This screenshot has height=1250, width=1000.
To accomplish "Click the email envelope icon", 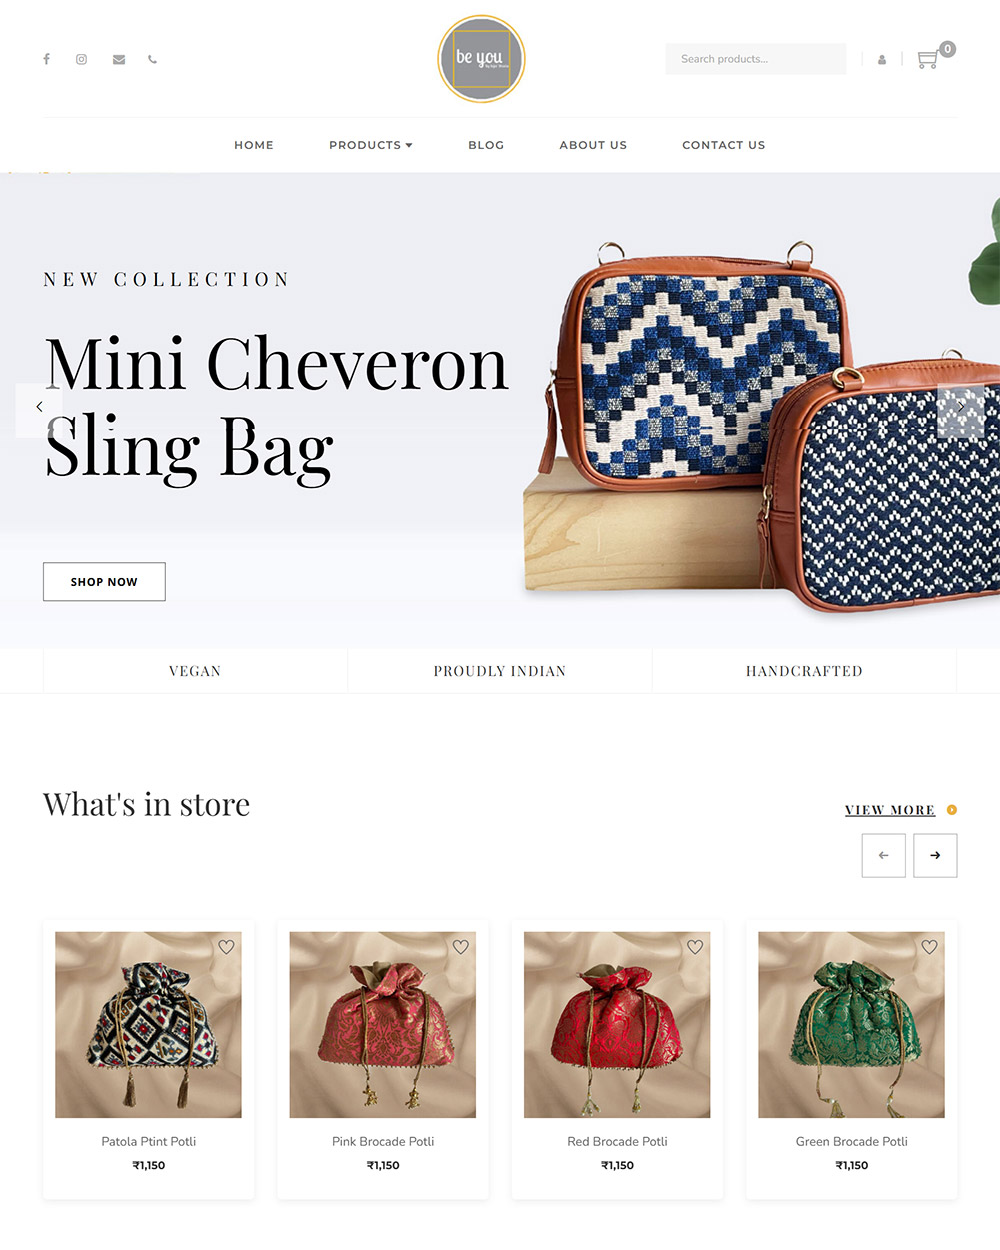I will click(119, 59).
